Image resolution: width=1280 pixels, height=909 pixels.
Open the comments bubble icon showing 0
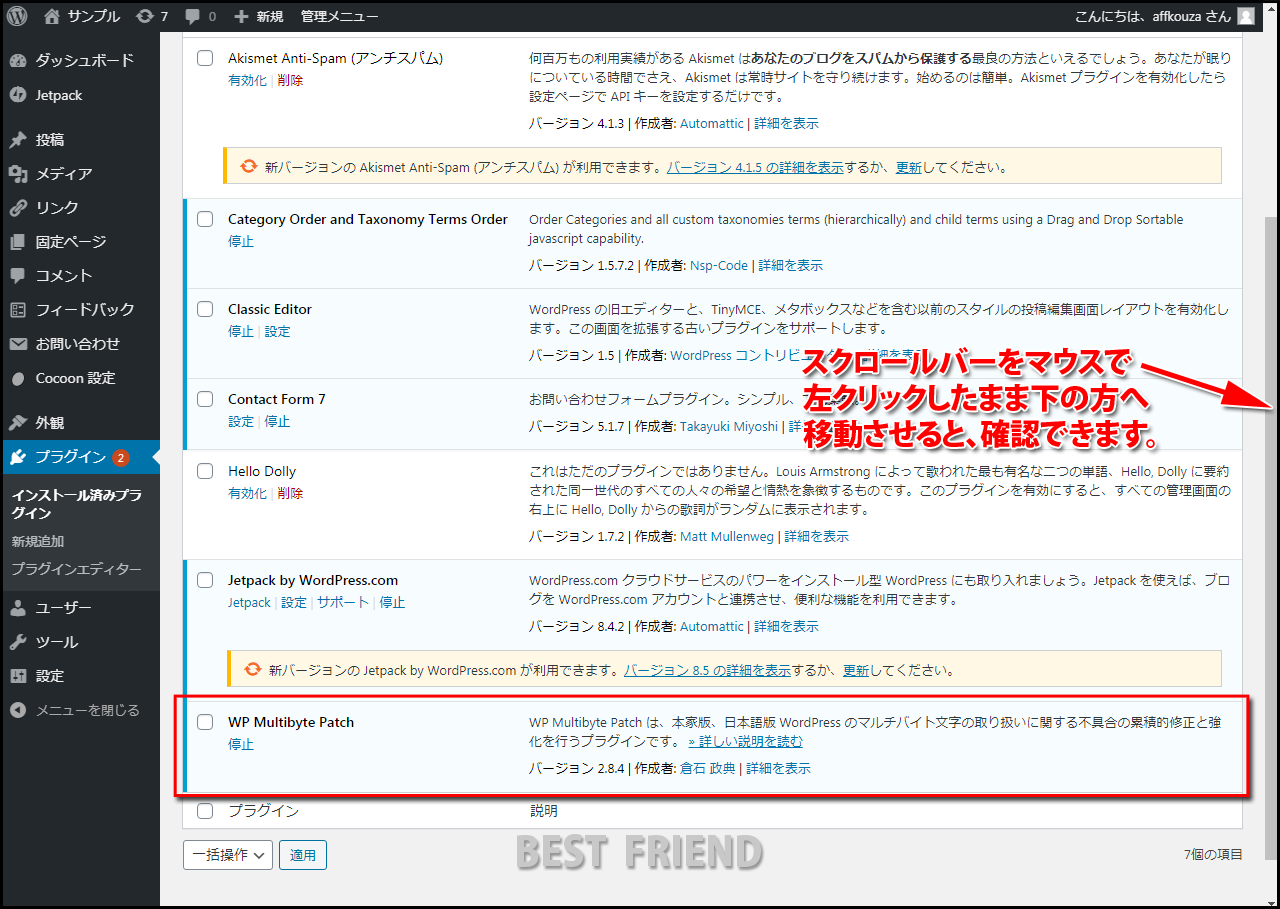pyautogui.click(x=200, y=16)
